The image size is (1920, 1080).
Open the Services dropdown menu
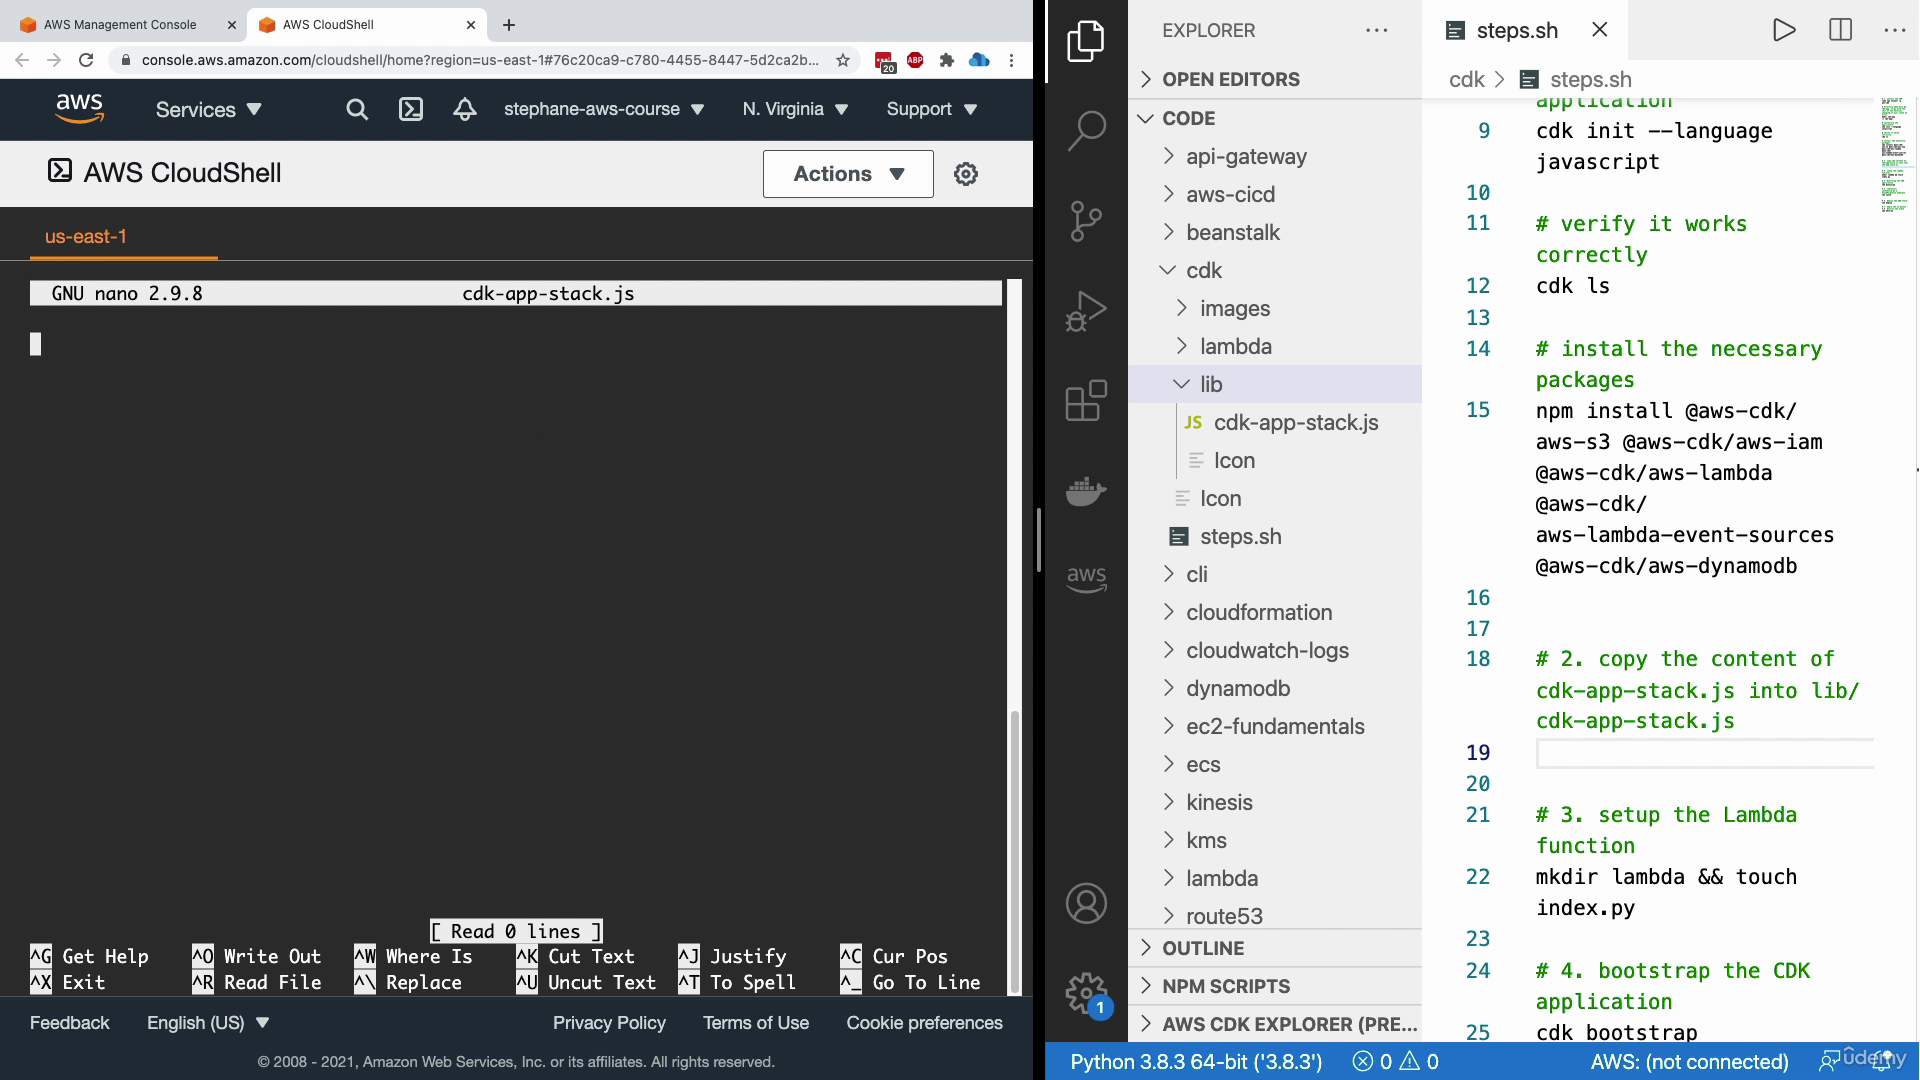[x=208, y=110]
